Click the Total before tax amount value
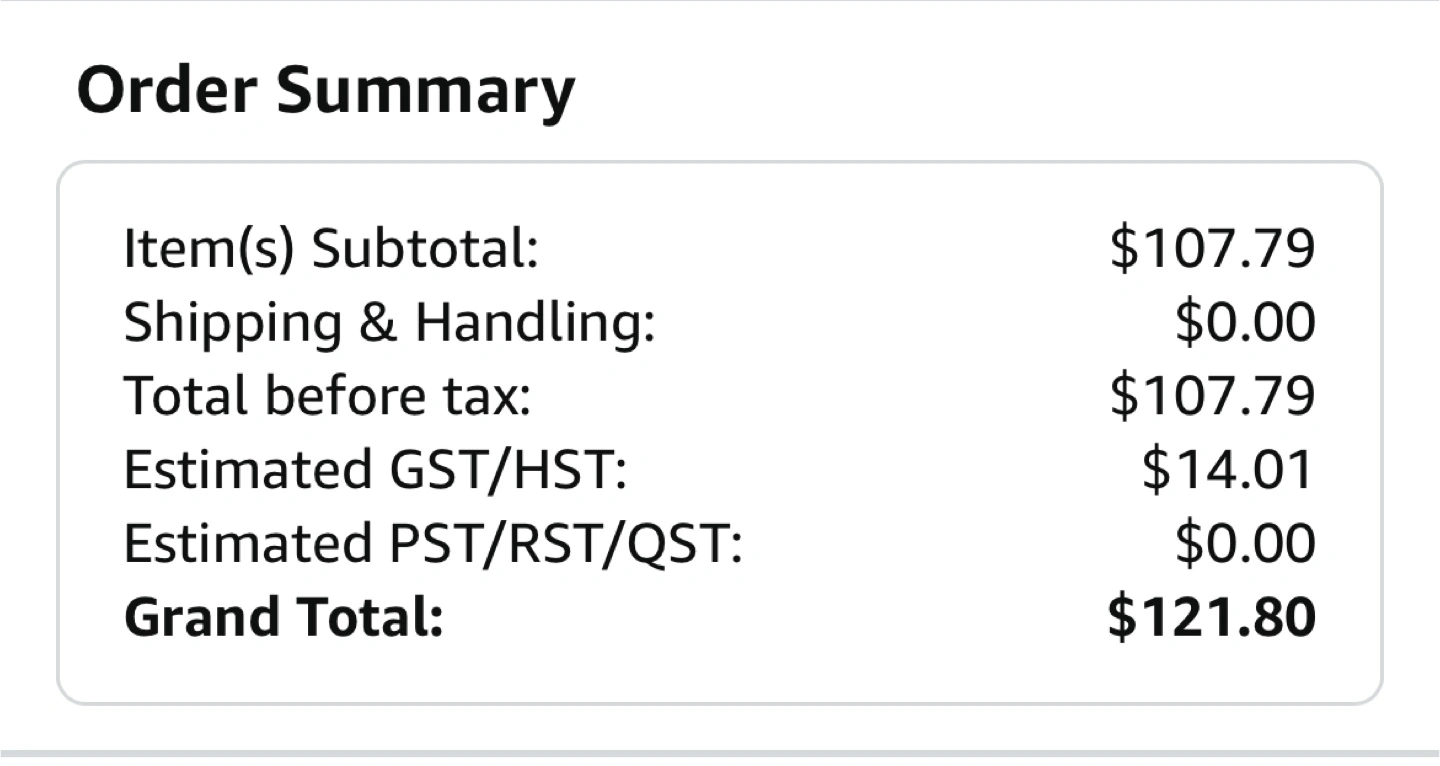This screenshot has height=766, width=1440. (x=1212, y=396)
